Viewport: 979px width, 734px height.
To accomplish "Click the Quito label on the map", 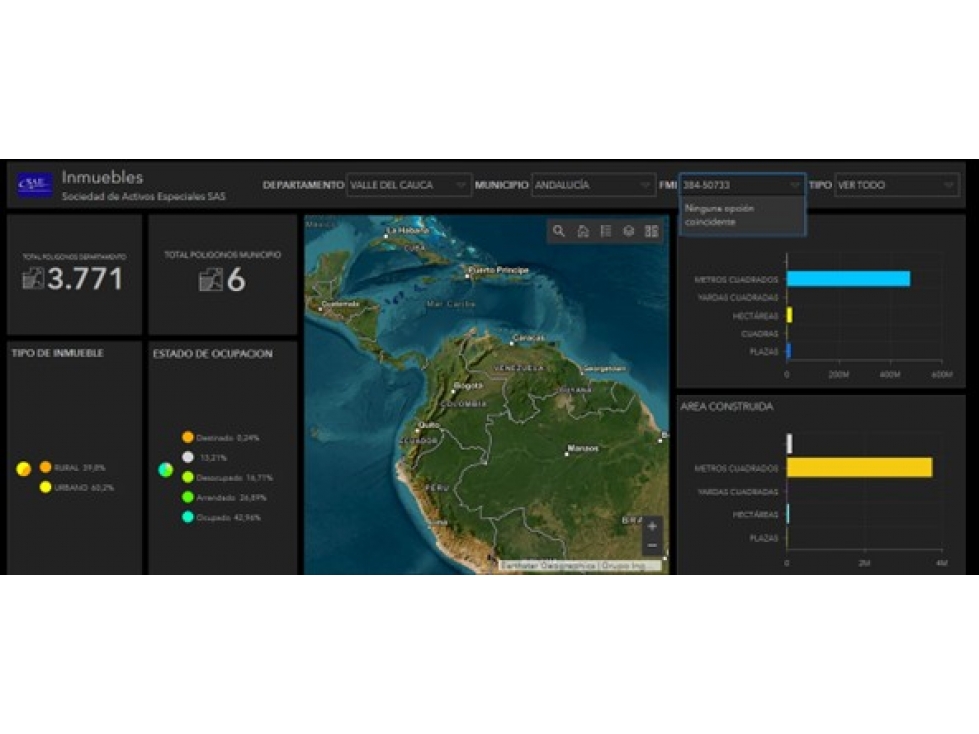I will pos(430,424).
